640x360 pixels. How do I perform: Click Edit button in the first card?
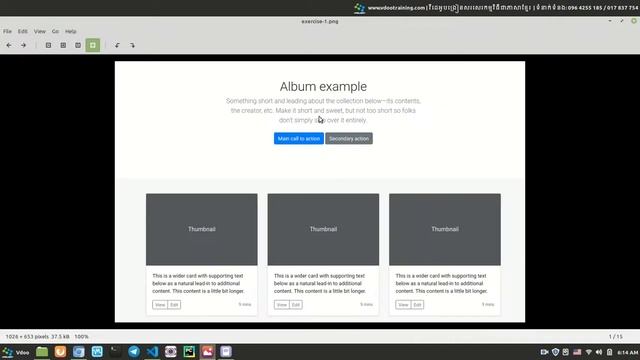[174, 305]
